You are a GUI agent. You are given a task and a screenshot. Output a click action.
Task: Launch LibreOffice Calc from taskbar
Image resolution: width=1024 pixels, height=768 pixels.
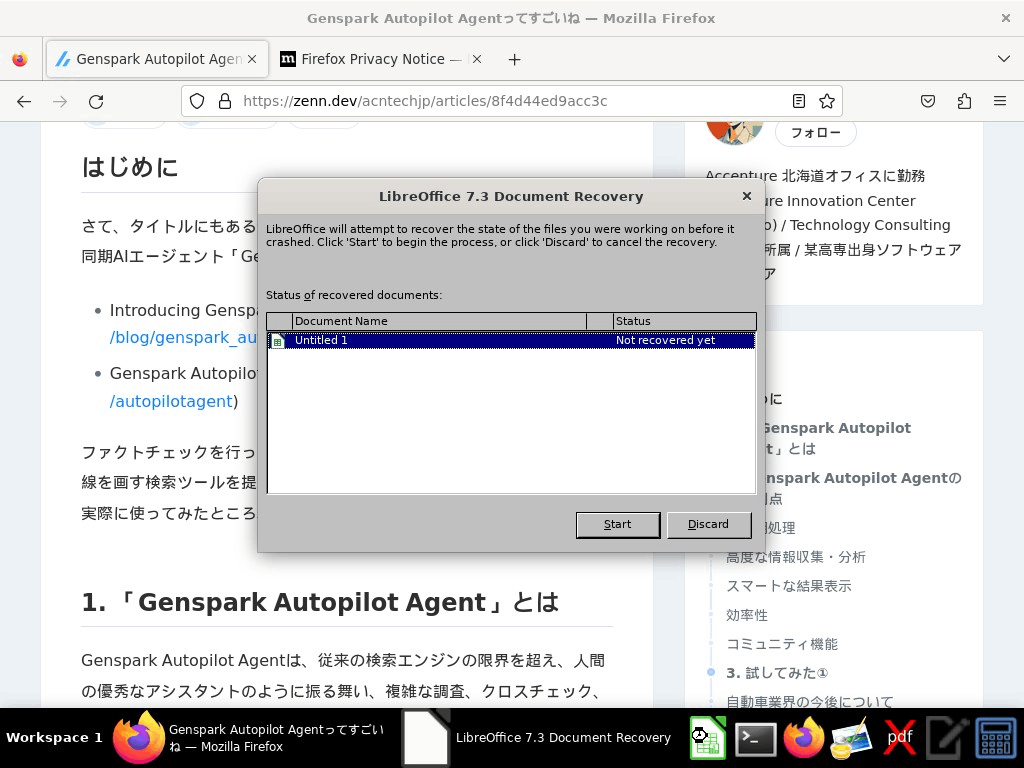pyautogui.click(x=708, y=739)
